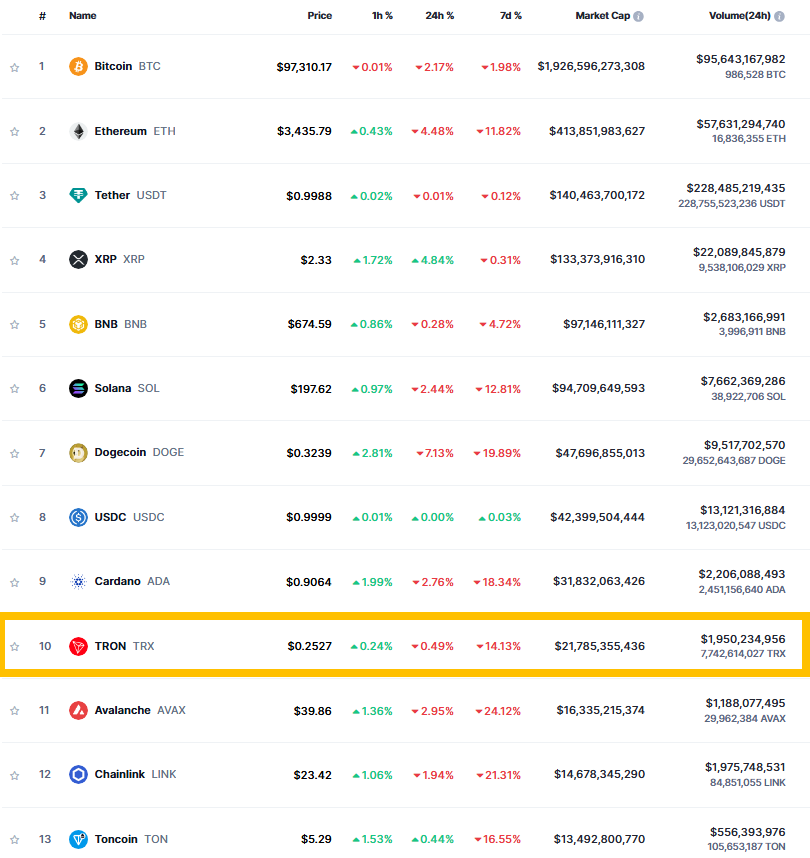Screen dimensions: 810x858
Task: Open Volume(24h) info tooltip icon
Action: point(779,16)
